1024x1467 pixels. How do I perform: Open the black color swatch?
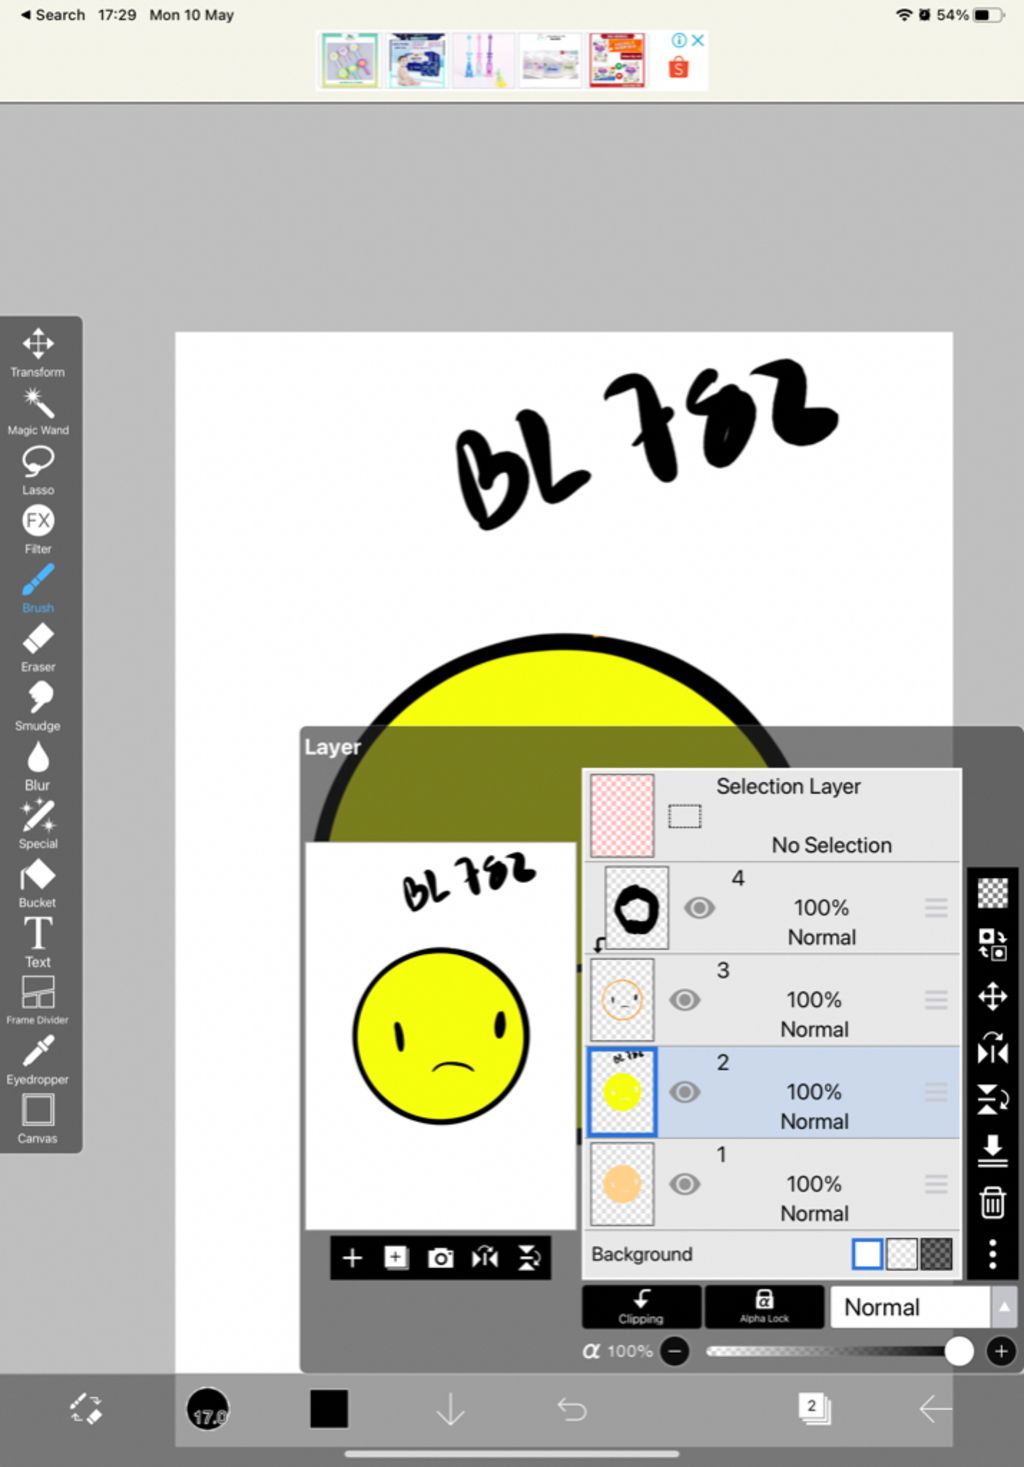pos(329,1409)
